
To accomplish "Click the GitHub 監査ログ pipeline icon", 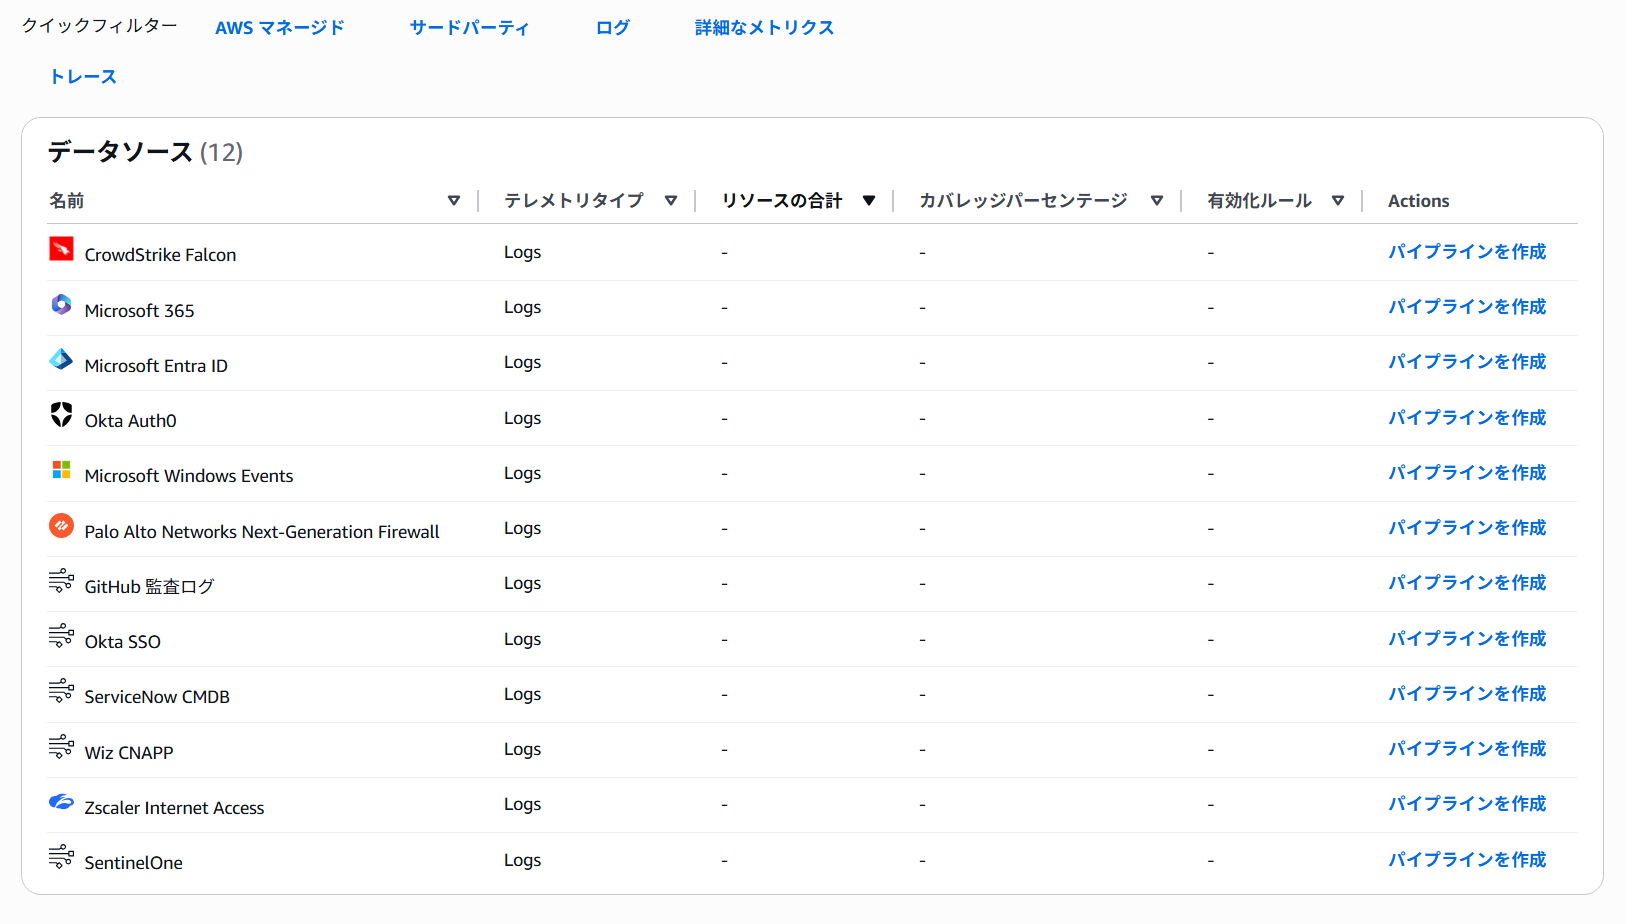I will click(61, 580).
